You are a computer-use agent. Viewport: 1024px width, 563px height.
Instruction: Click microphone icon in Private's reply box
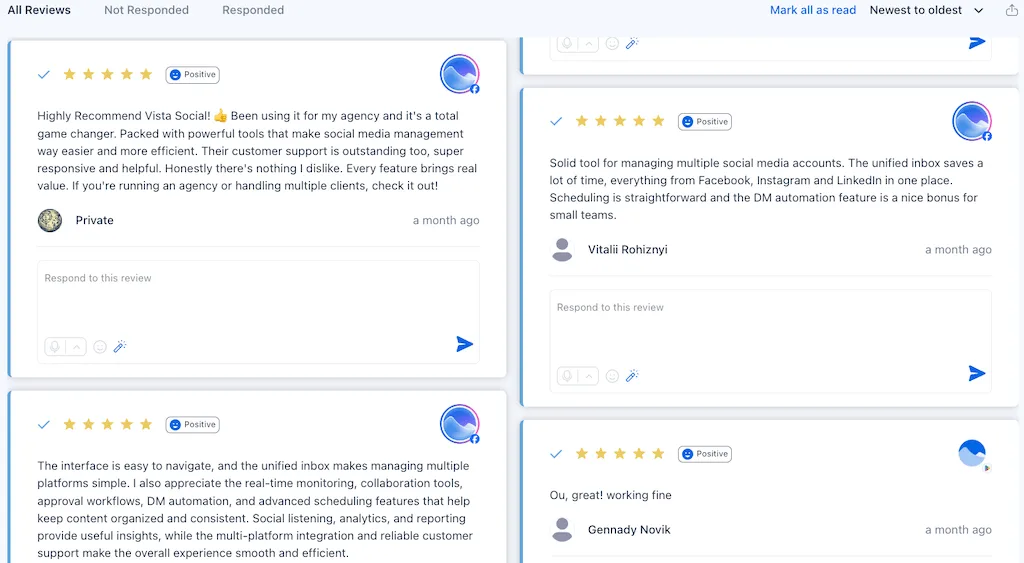click(55, 347)
